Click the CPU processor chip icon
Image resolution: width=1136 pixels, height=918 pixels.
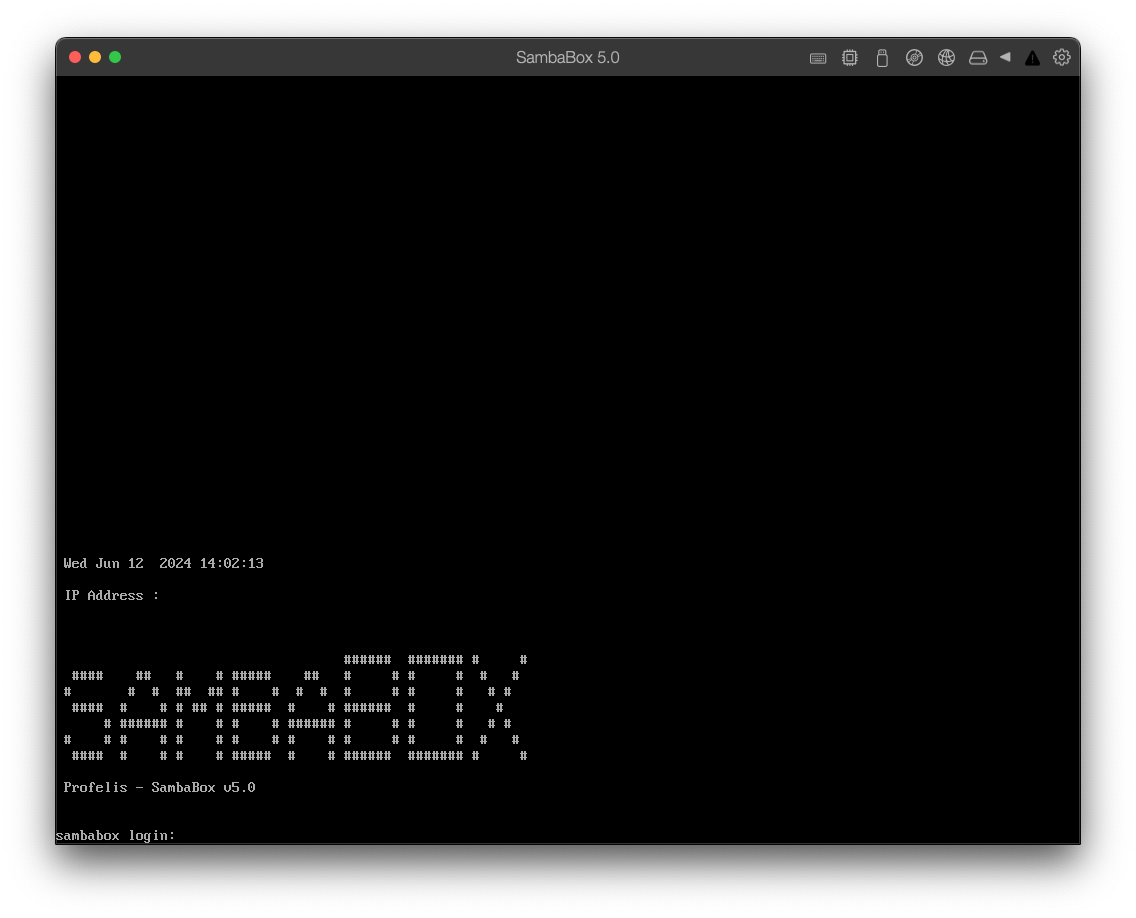[850, 57]
